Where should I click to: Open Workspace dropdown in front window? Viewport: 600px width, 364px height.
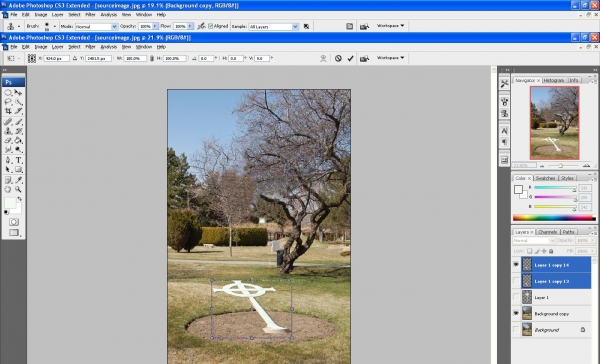click(390, 58)
